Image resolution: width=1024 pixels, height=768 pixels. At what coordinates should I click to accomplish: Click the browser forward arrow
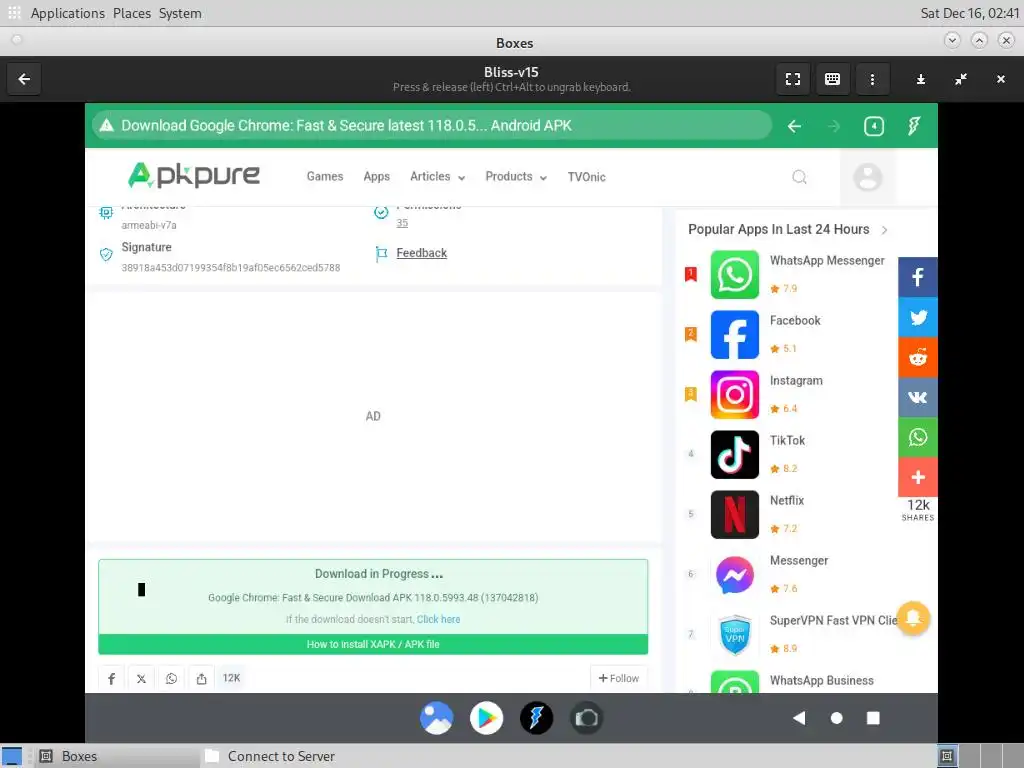(x=834, y=126)
